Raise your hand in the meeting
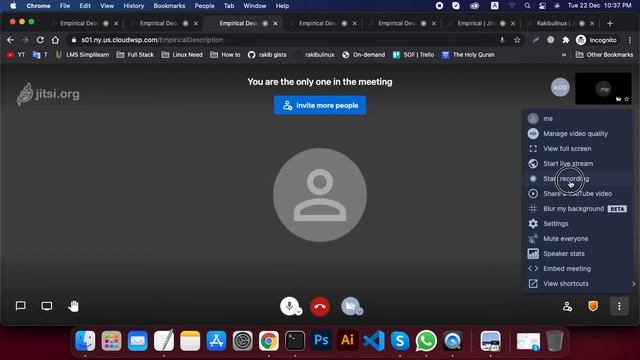 pyautogui.click(x=73, y=306)
